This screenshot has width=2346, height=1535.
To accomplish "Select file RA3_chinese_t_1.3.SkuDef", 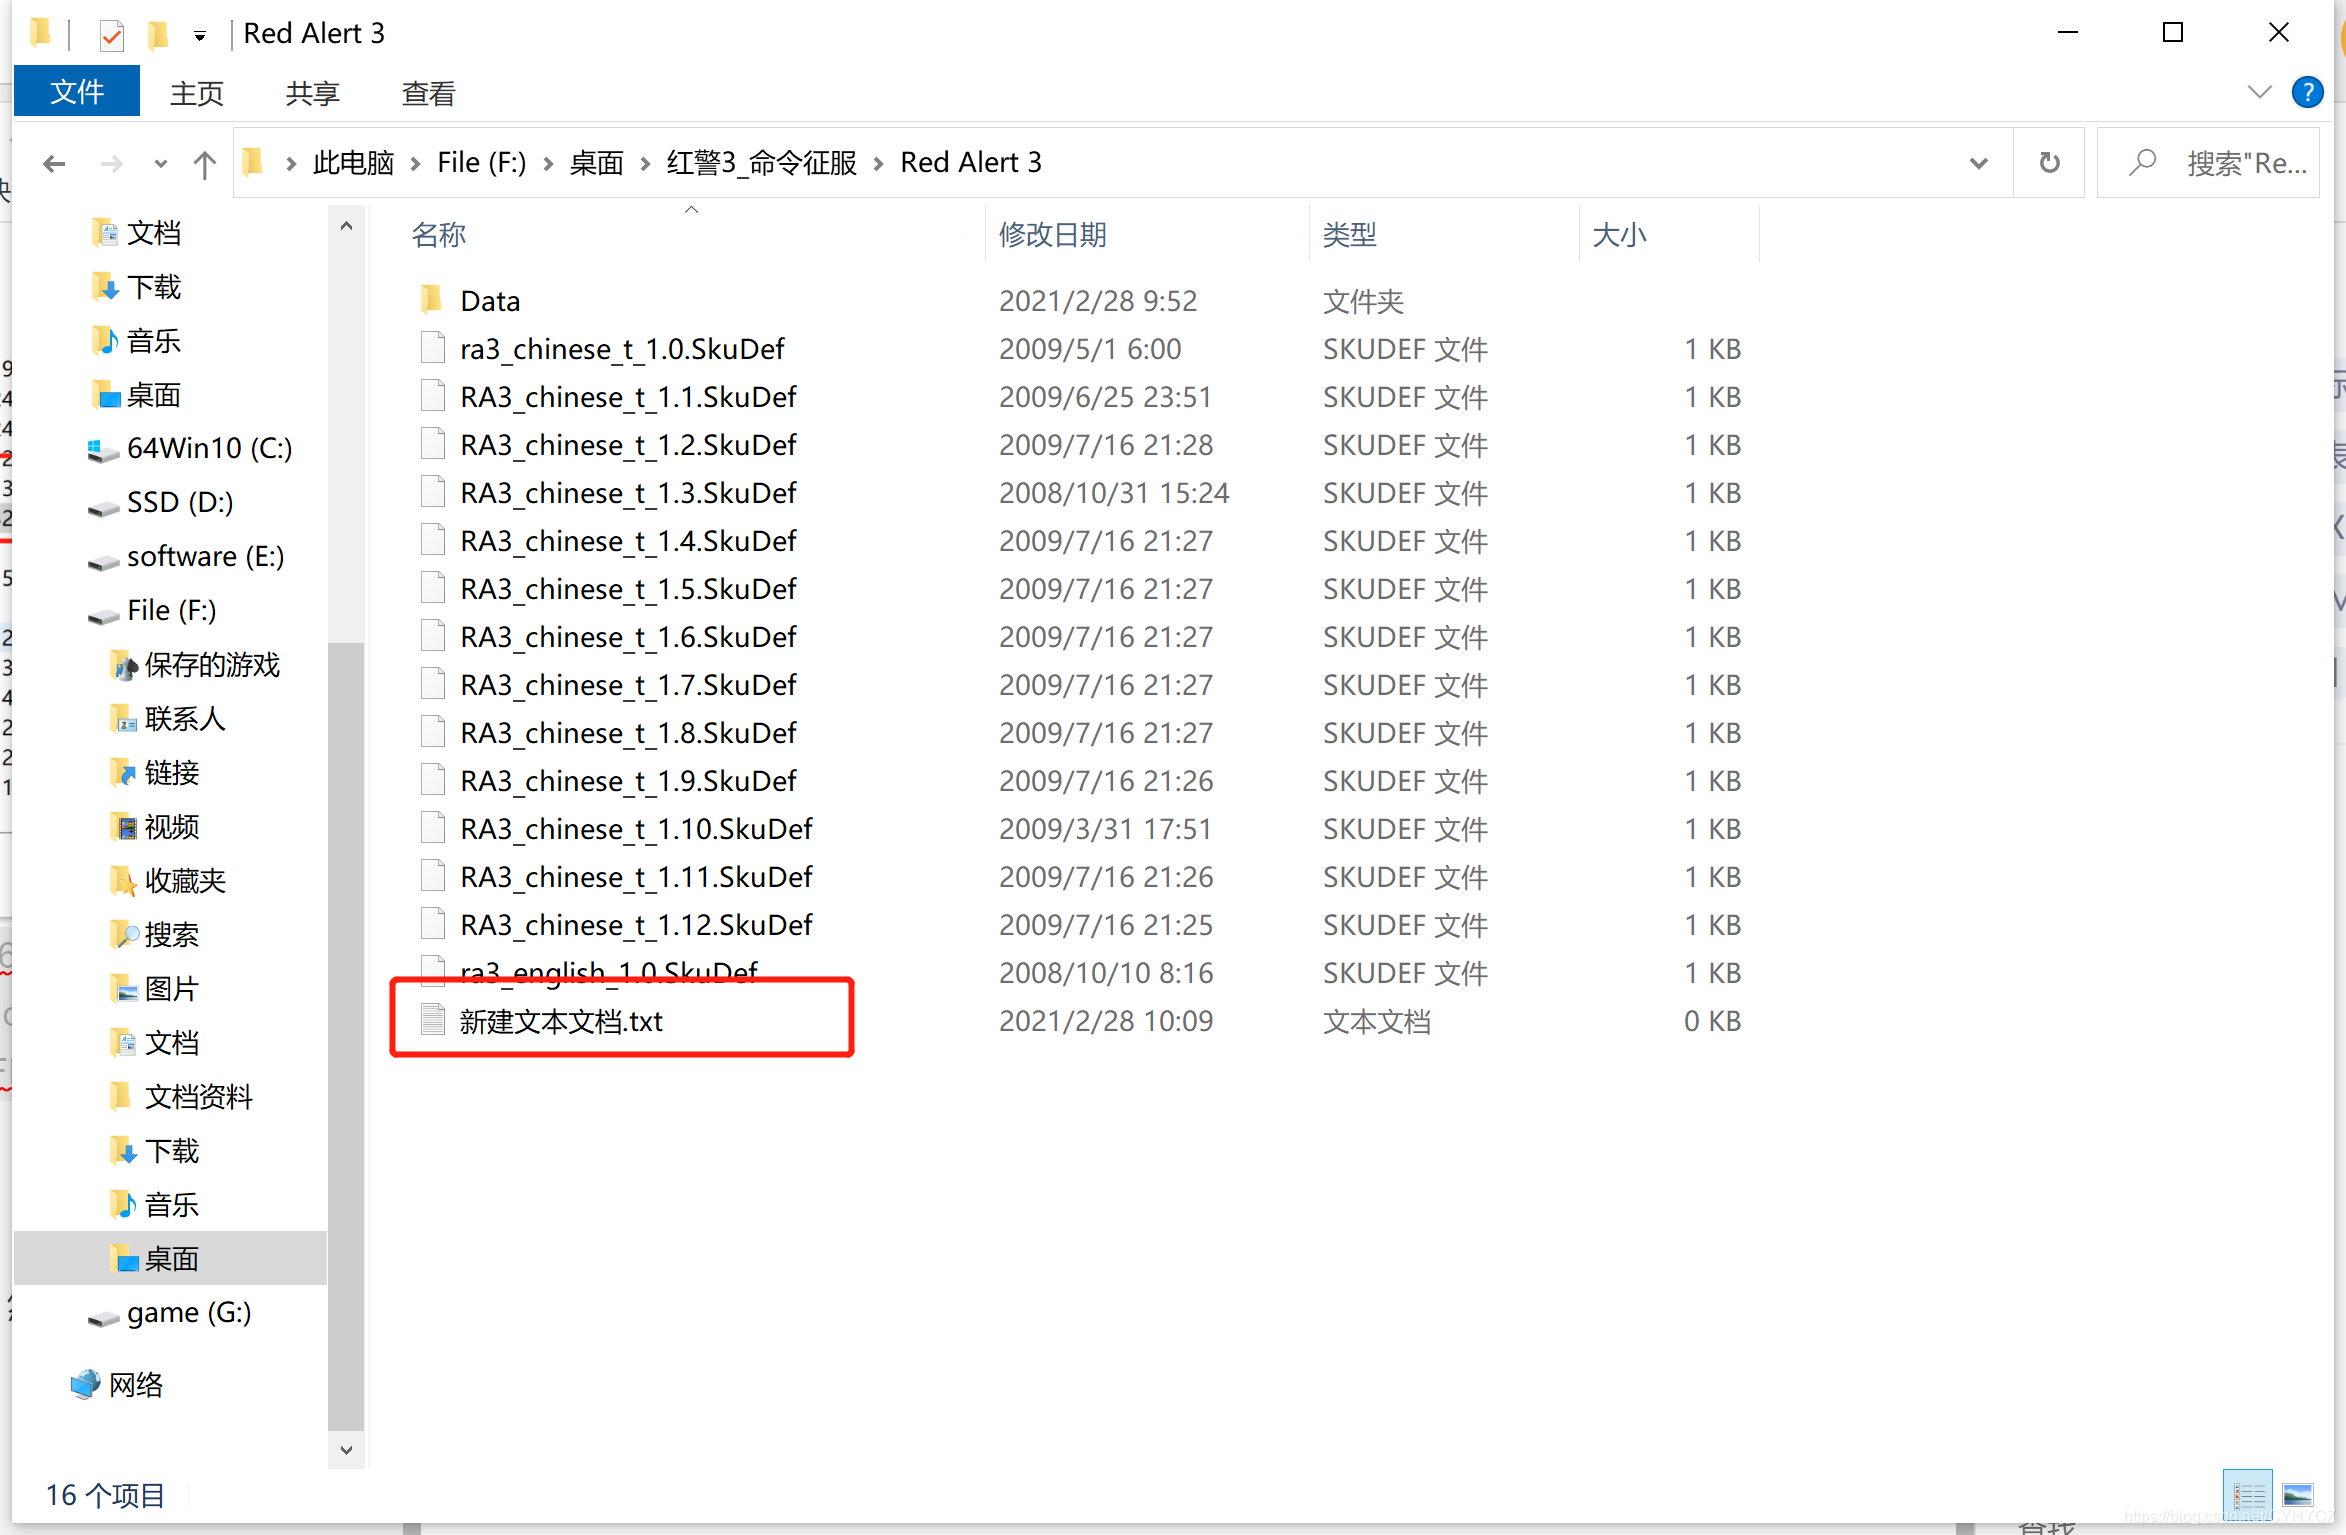I will tap(628, 493).
